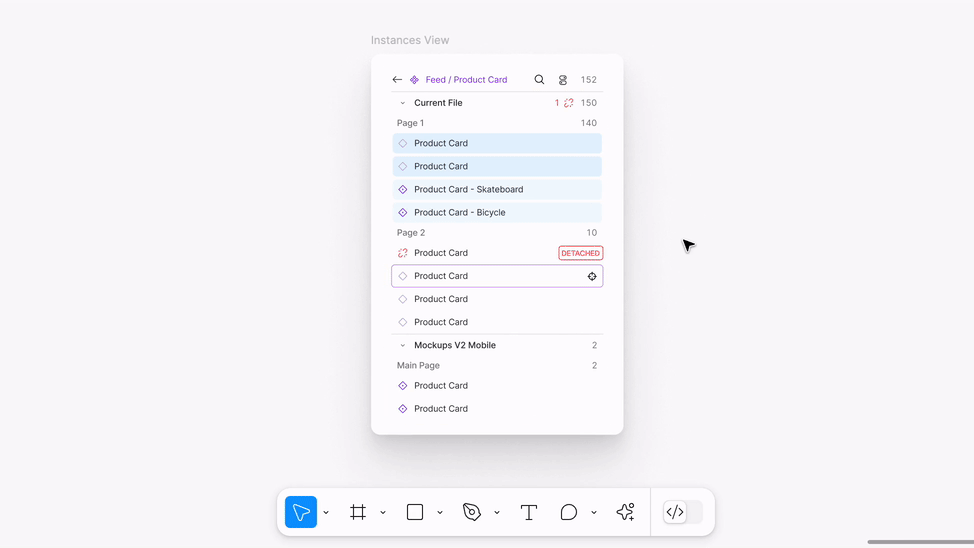Select the last Product Card under Page 2

497,322
